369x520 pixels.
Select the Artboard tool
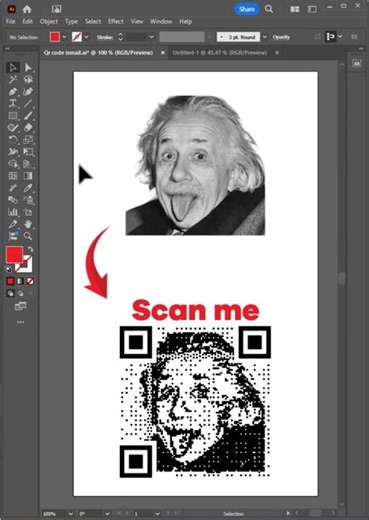pyautogui.click(x=28, y=212)
